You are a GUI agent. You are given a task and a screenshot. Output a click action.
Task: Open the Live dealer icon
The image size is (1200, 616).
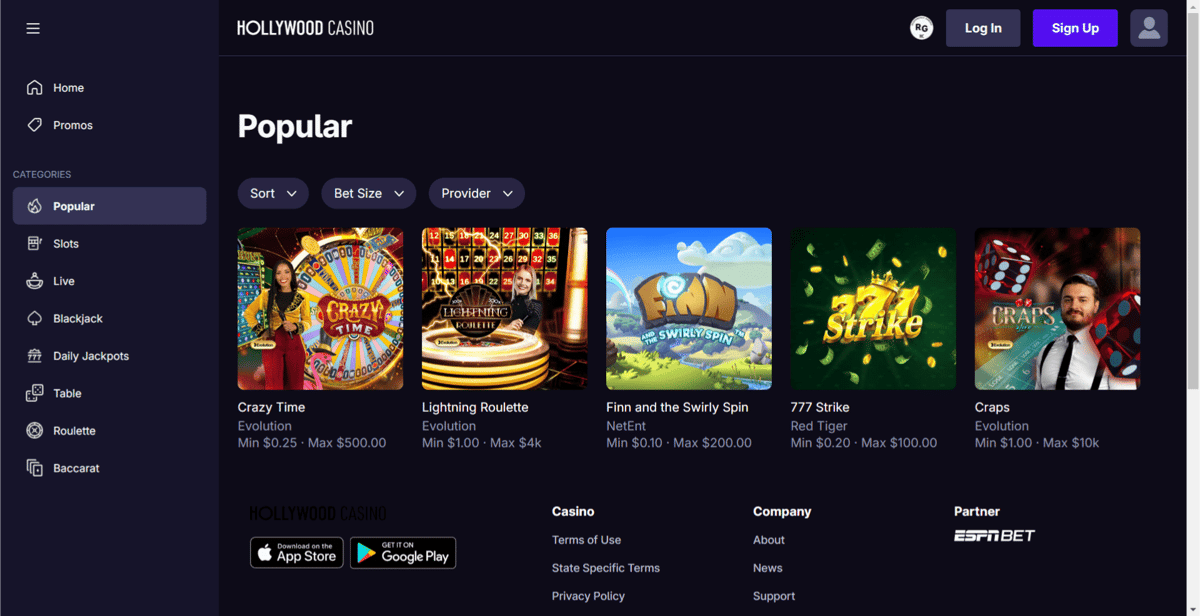point(35,281)
